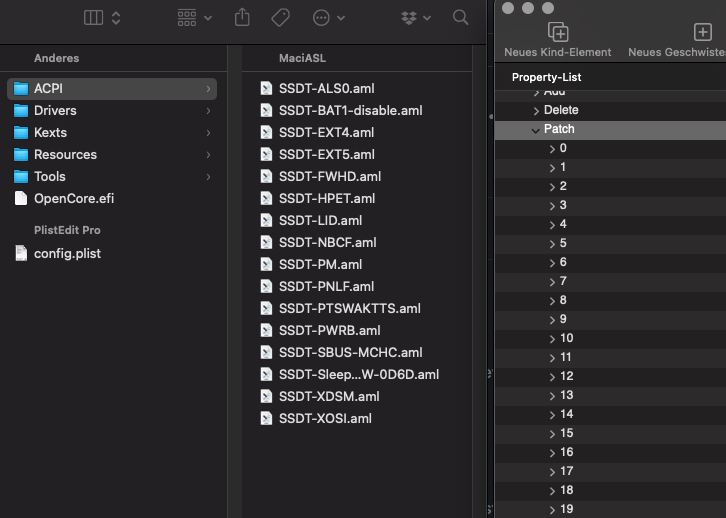Click the Share icon in Finder toolbar
The width and height of the screenshot is (726, 518).
pos(242,18)
